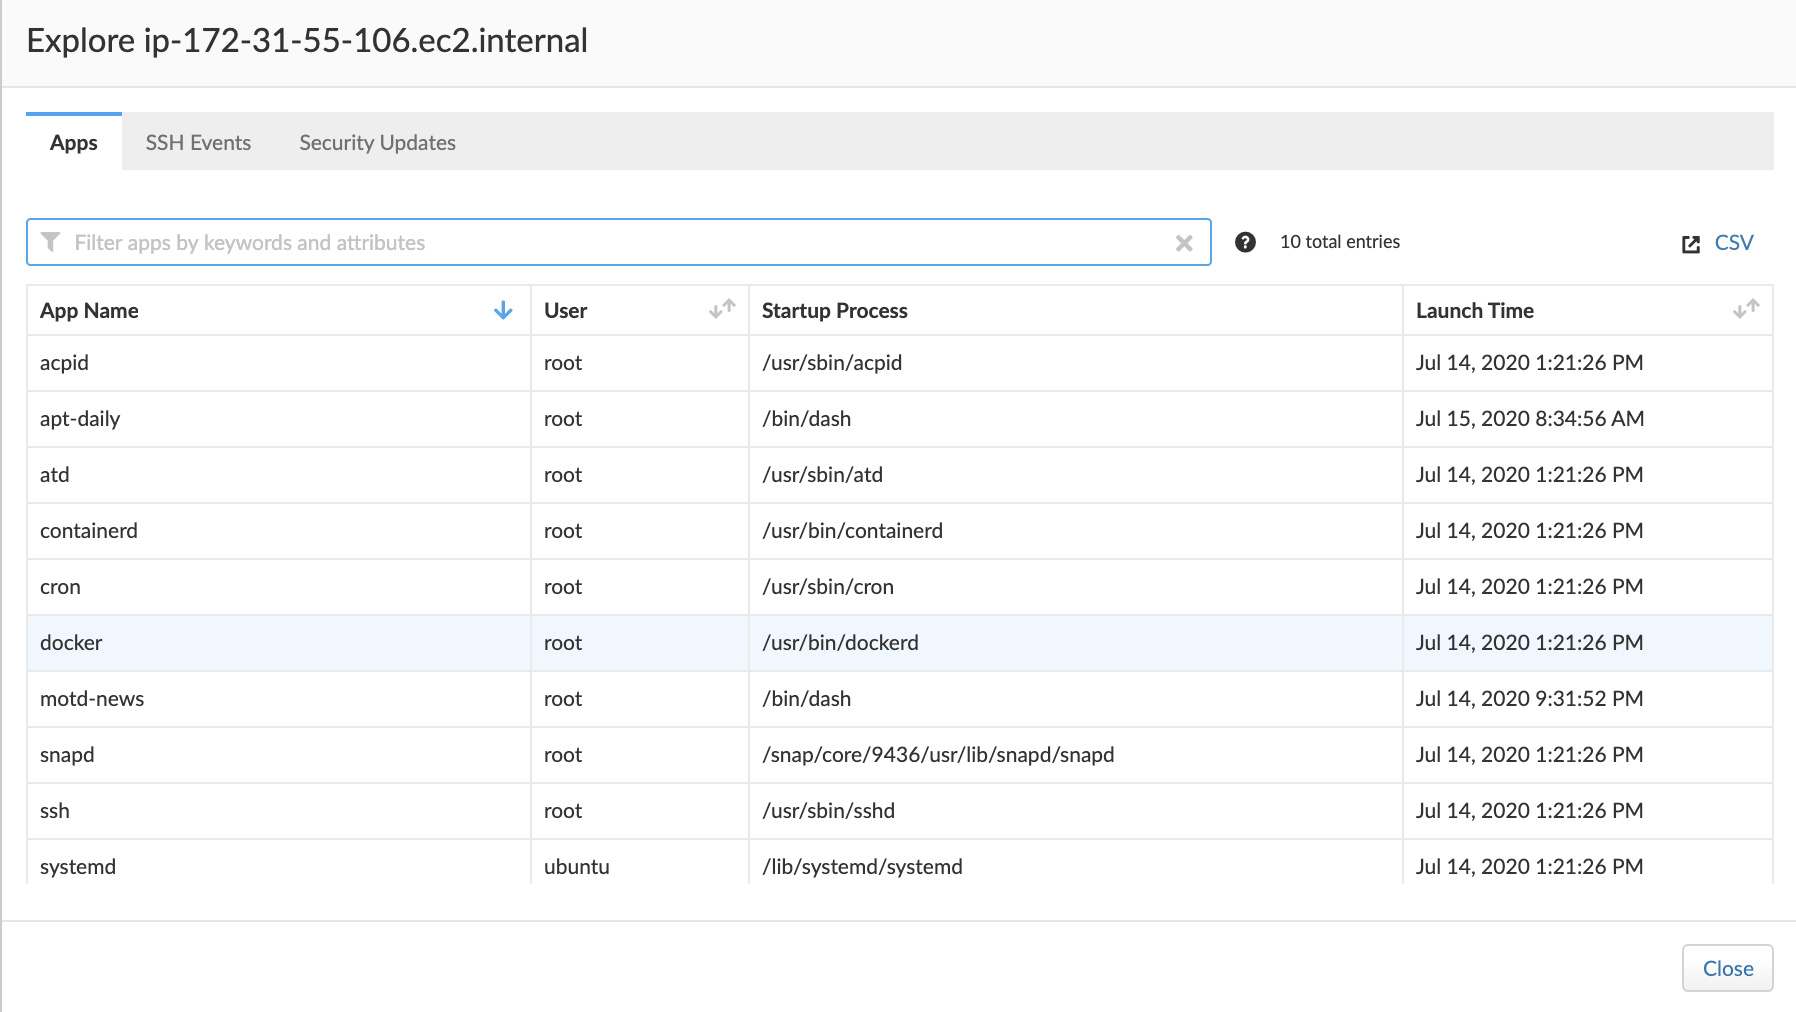Click the 10 total entries label
Viewport: 1796px width, 1012px height.
pyautogui.click(x=1340, y=242)
